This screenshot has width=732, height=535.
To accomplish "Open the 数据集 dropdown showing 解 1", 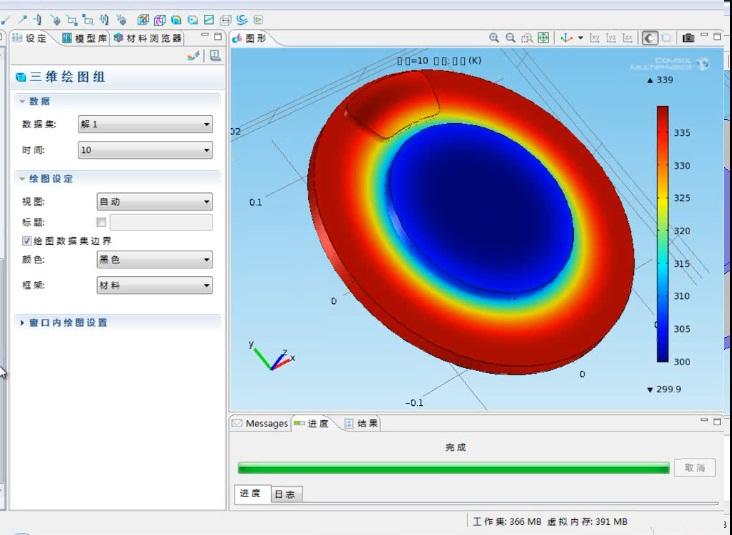I will 145,124.
